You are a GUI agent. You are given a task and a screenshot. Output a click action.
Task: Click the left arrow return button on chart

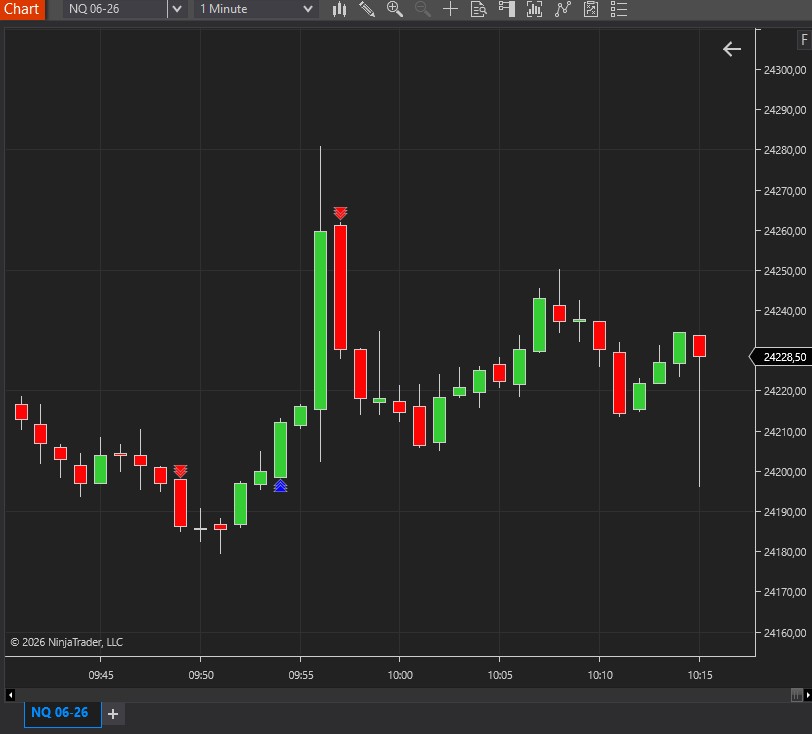(732, 48)
